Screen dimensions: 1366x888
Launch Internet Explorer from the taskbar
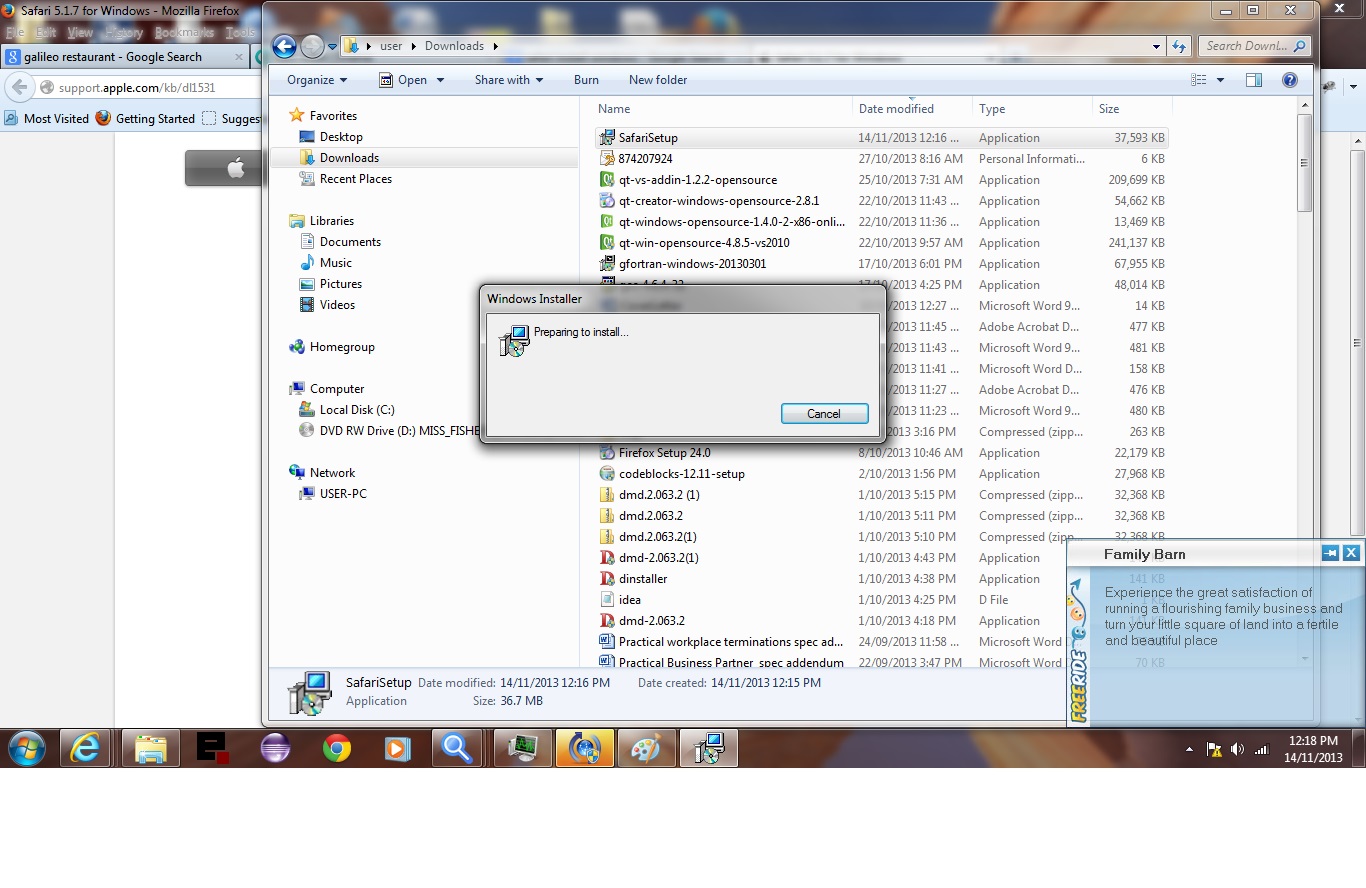coord(85,748)
